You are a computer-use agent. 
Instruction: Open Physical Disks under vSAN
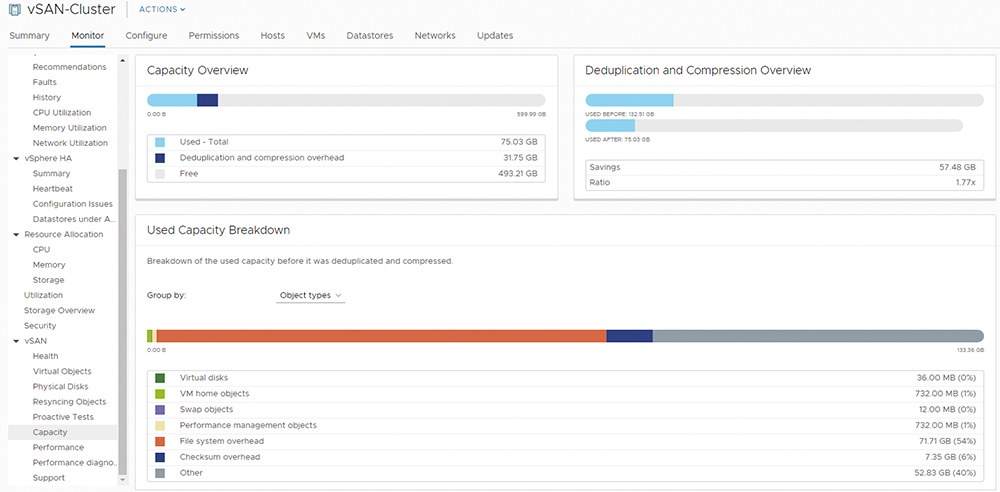pos(61,387)
